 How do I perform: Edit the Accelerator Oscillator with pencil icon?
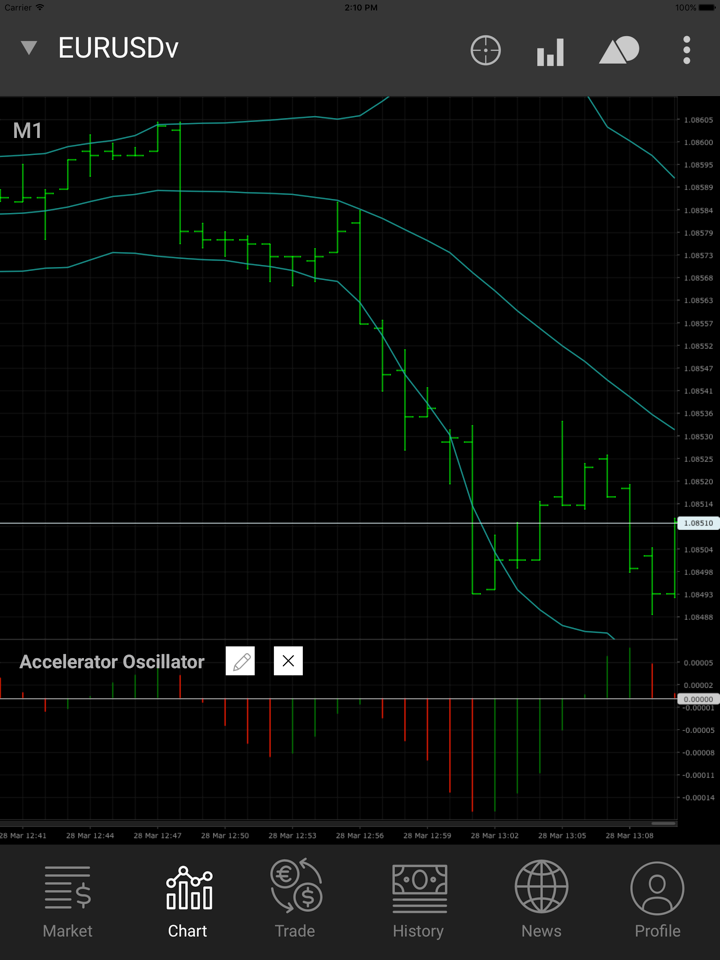[x=240, y=661]
